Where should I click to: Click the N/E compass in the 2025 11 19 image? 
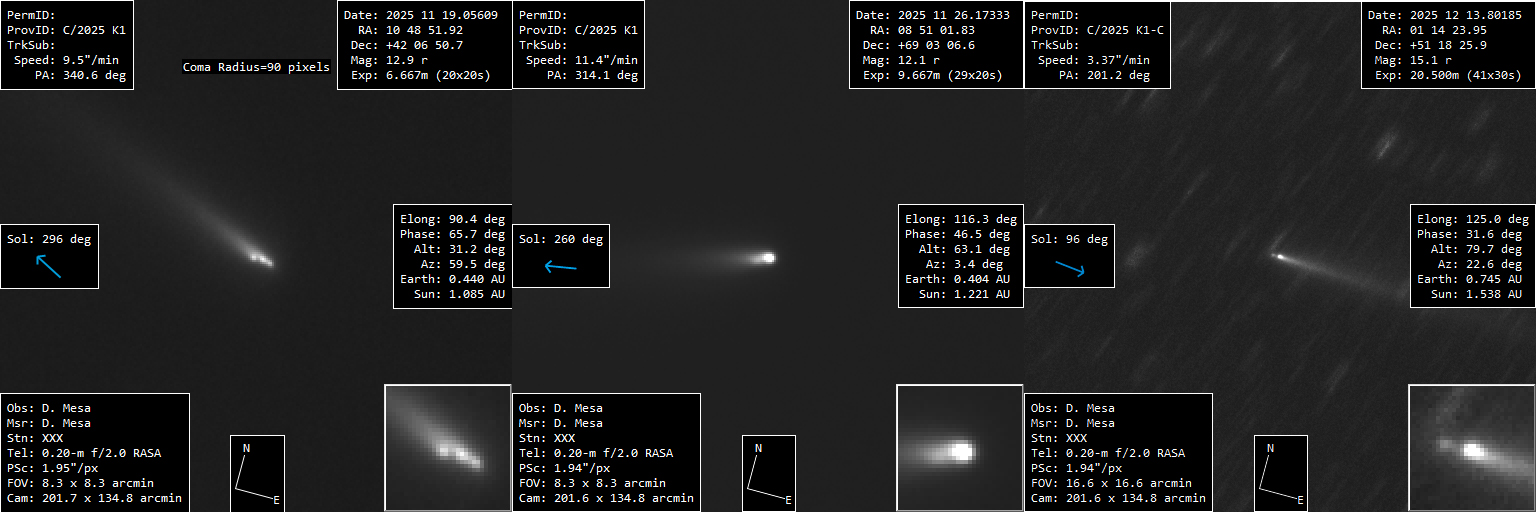coord(258,473)
